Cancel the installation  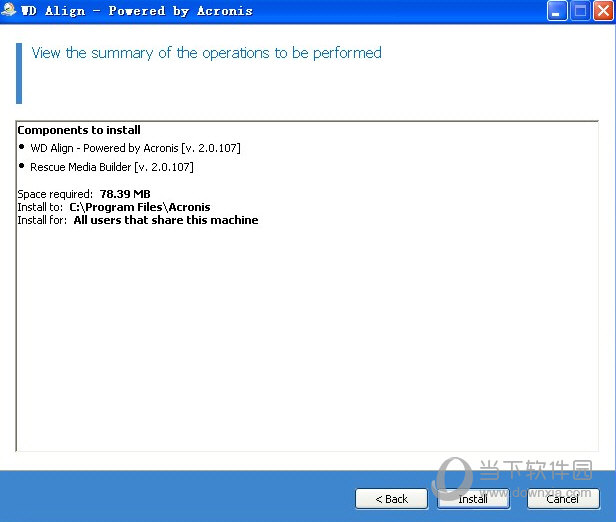click(563, 499)
